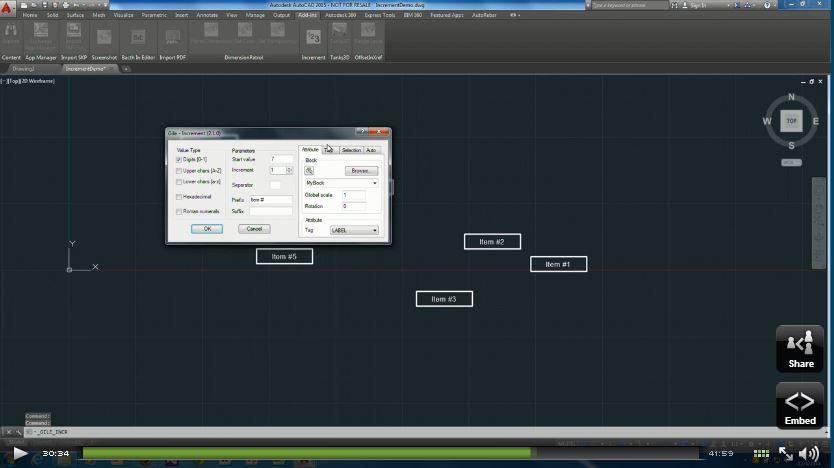Click the Rotation input field
The height and width of the screenshot is (468, 834).
[354, 206]
